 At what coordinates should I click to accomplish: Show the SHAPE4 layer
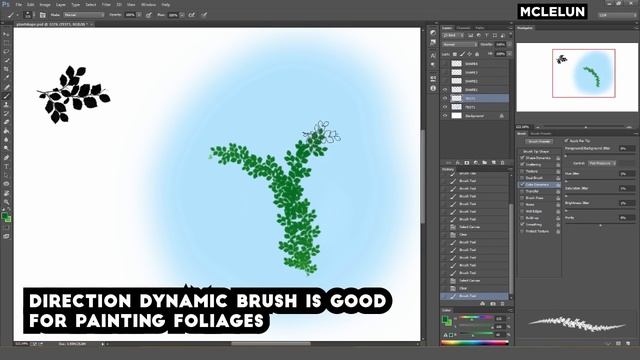[445, 64]
